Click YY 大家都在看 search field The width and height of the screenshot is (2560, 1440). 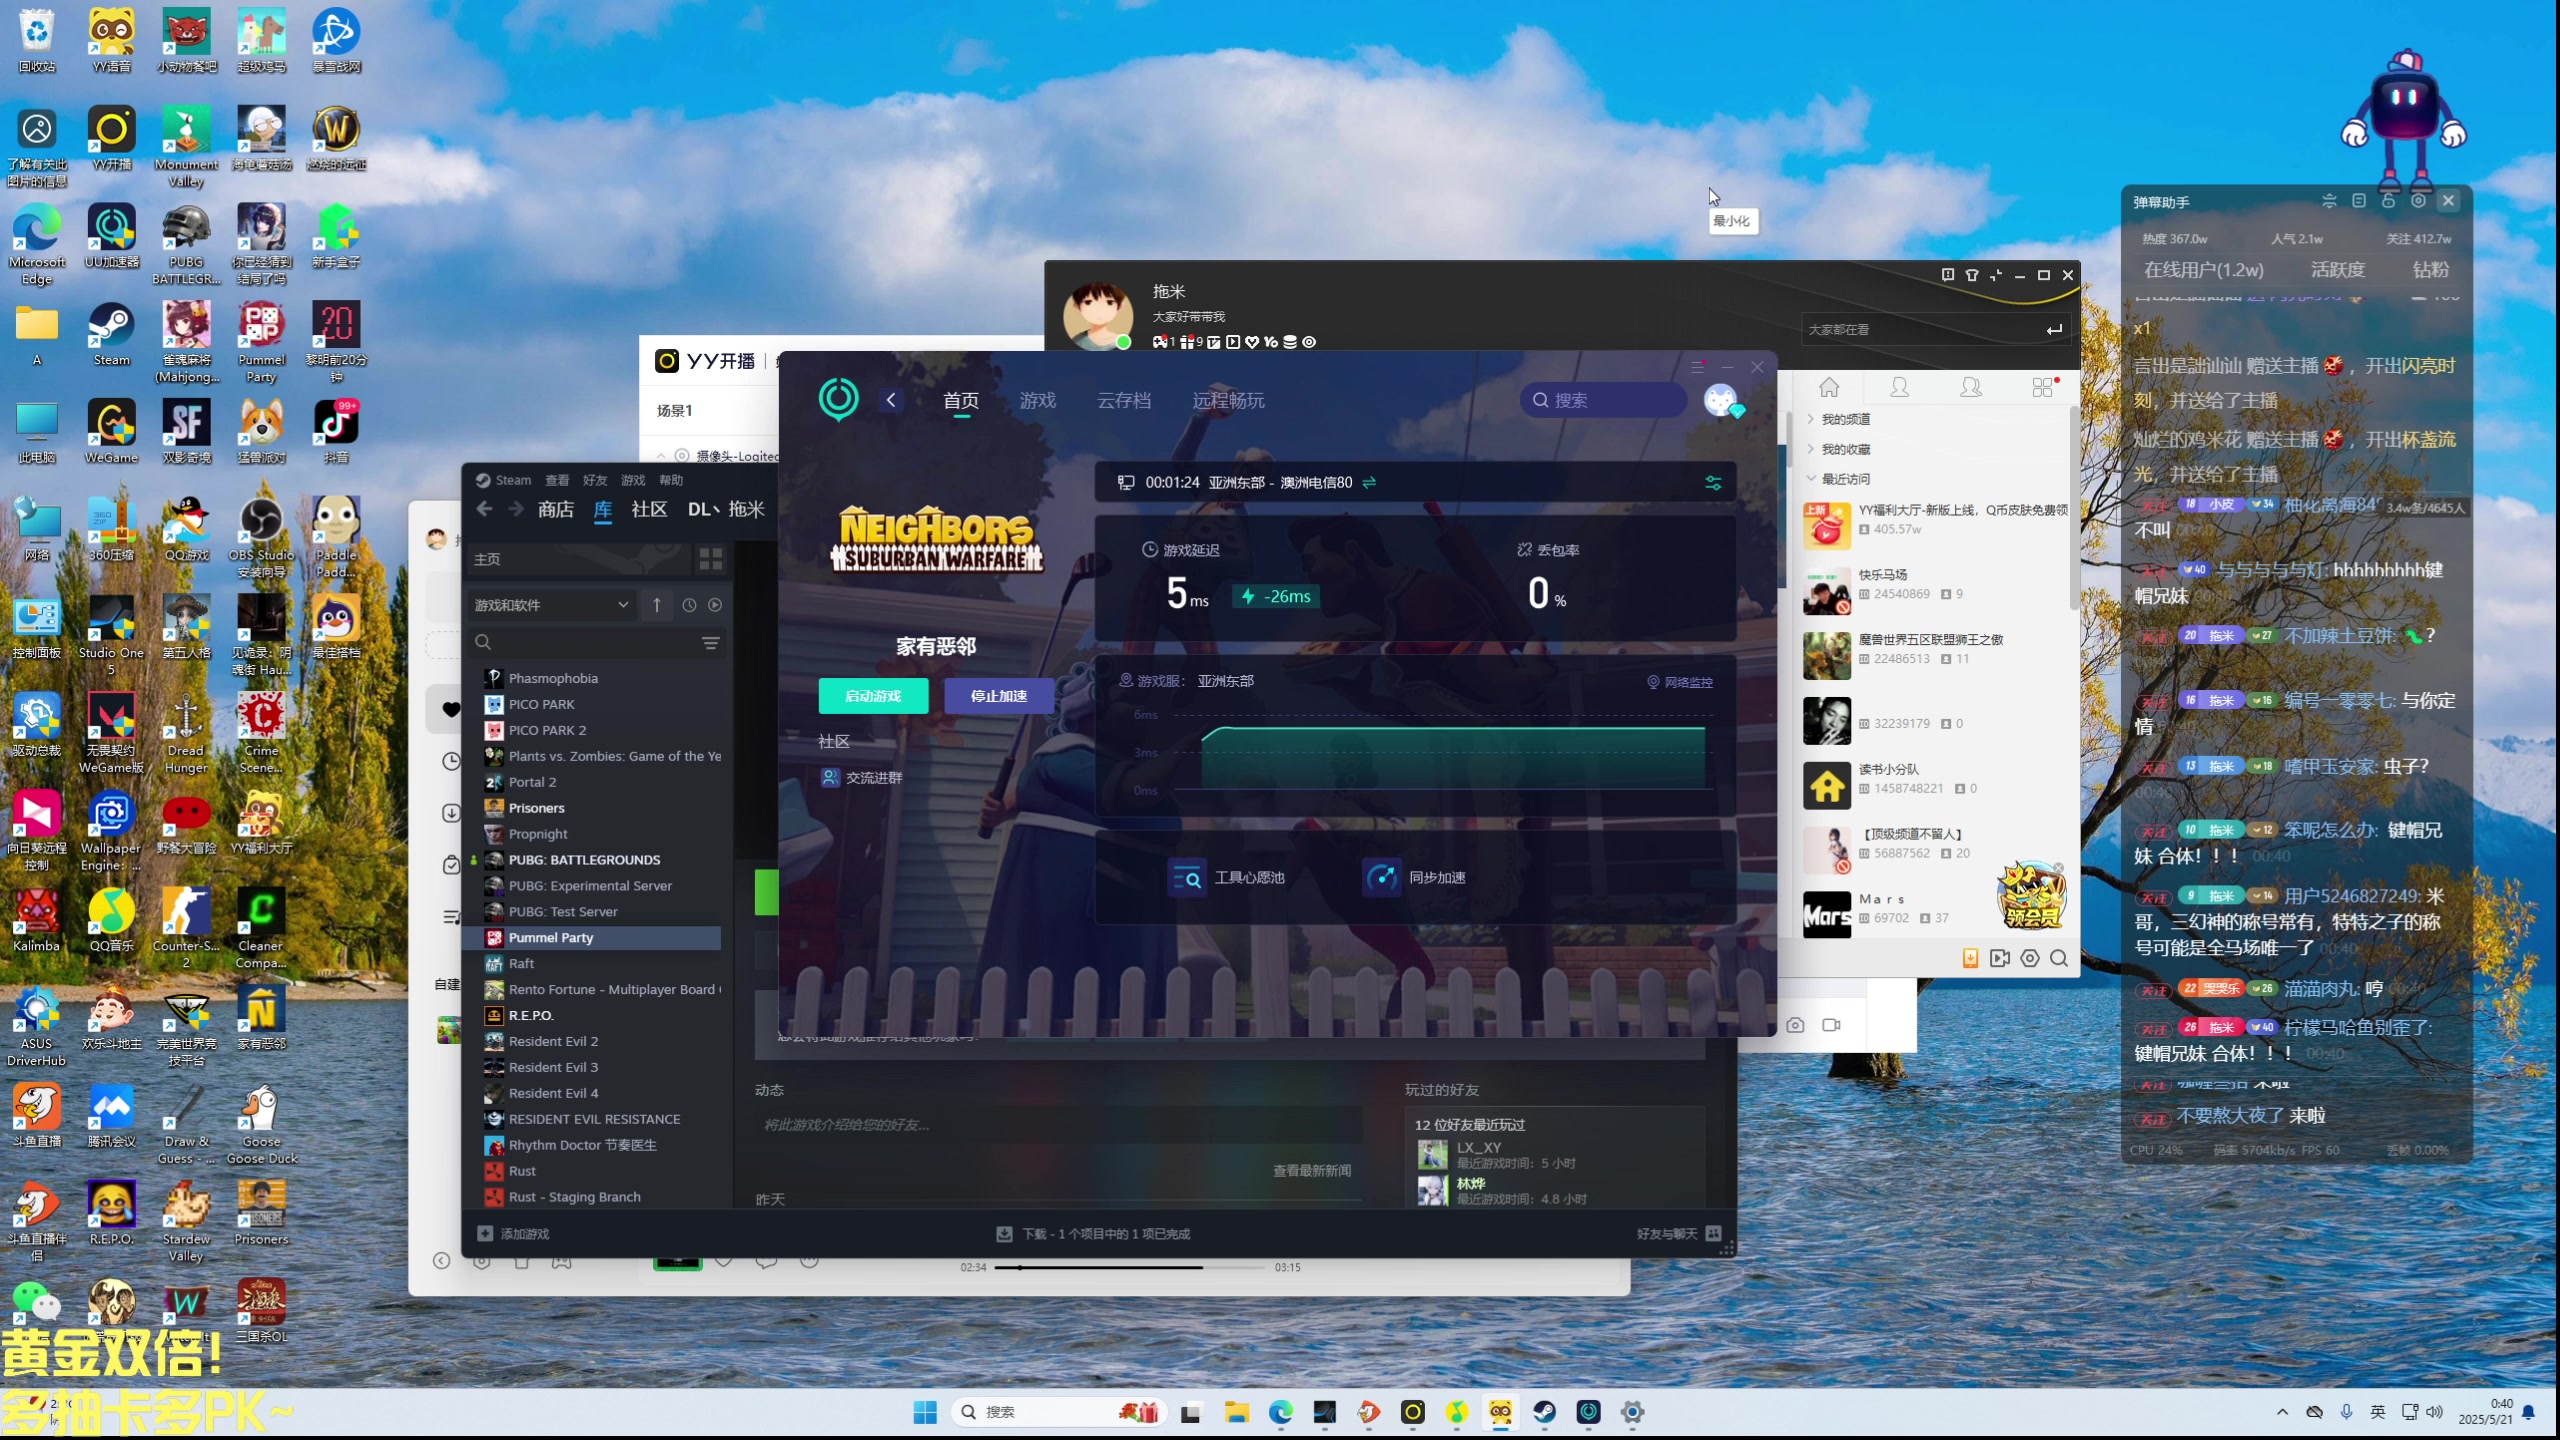point(1935,329)
